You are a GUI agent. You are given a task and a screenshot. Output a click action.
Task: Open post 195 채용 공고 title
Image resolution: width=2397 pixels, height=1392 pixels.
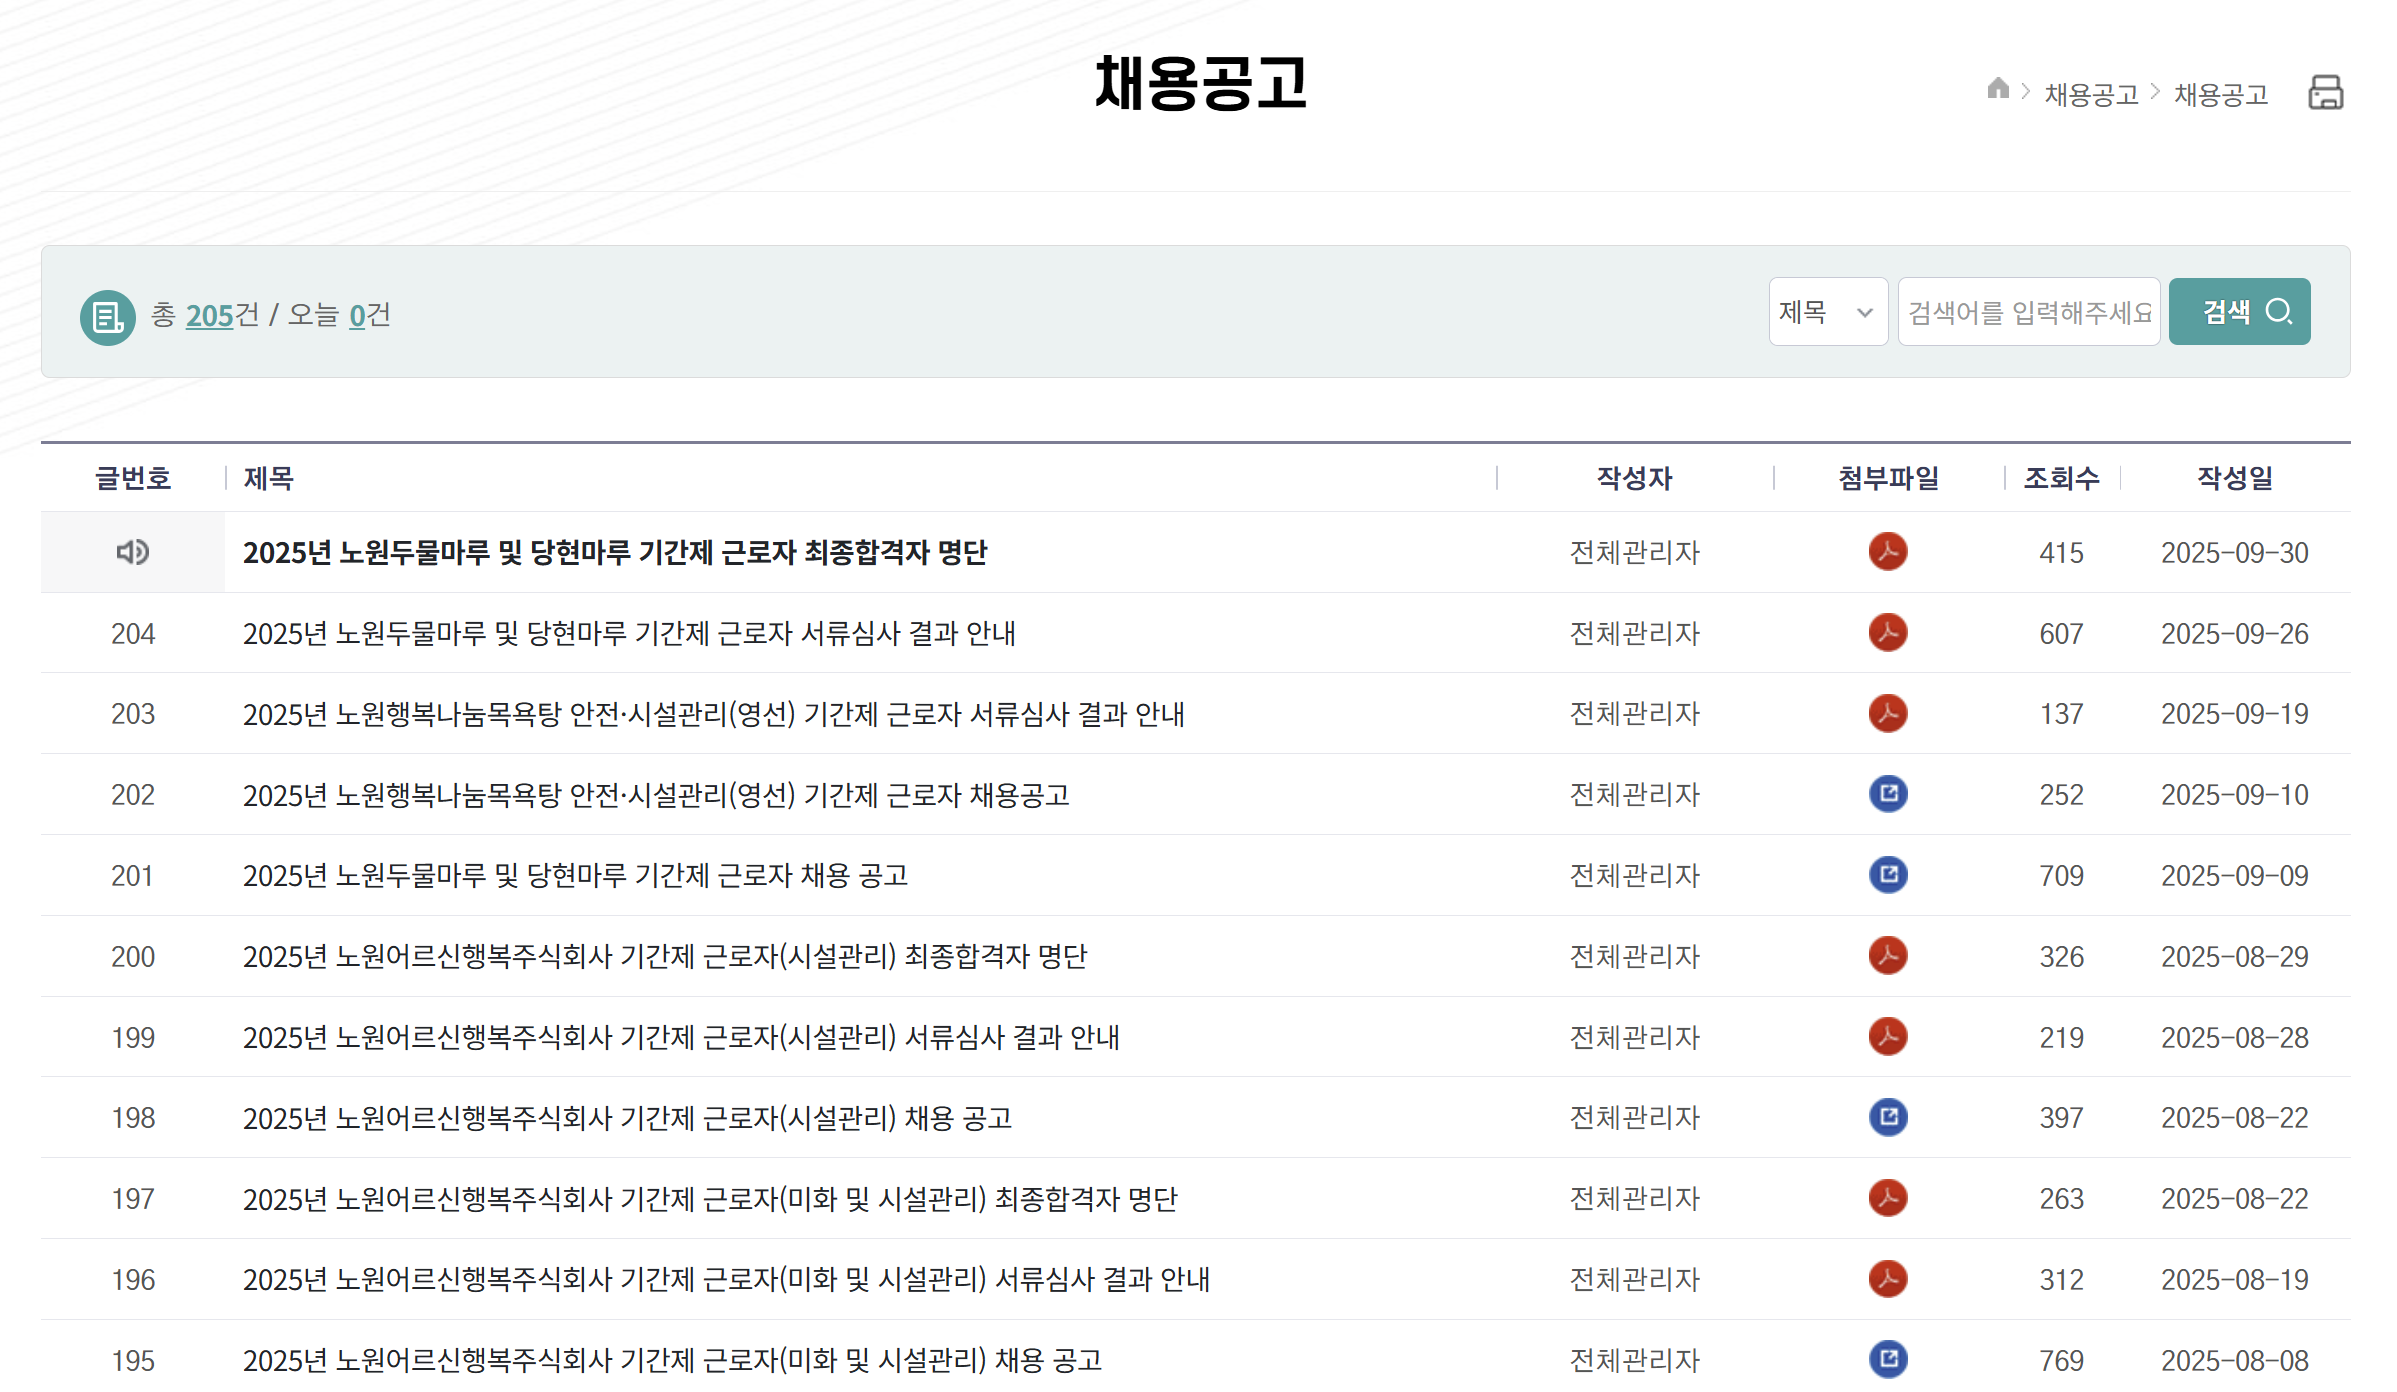(x=671, y=1360)
